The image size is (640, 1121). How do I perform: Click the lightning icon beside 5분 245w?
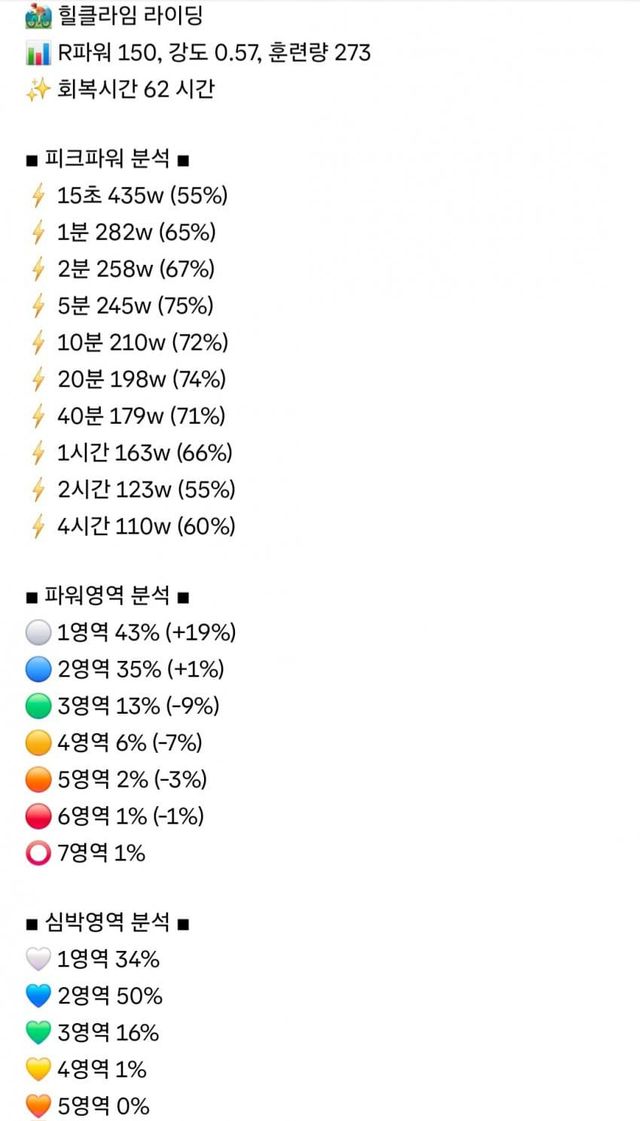pos(39,306)
